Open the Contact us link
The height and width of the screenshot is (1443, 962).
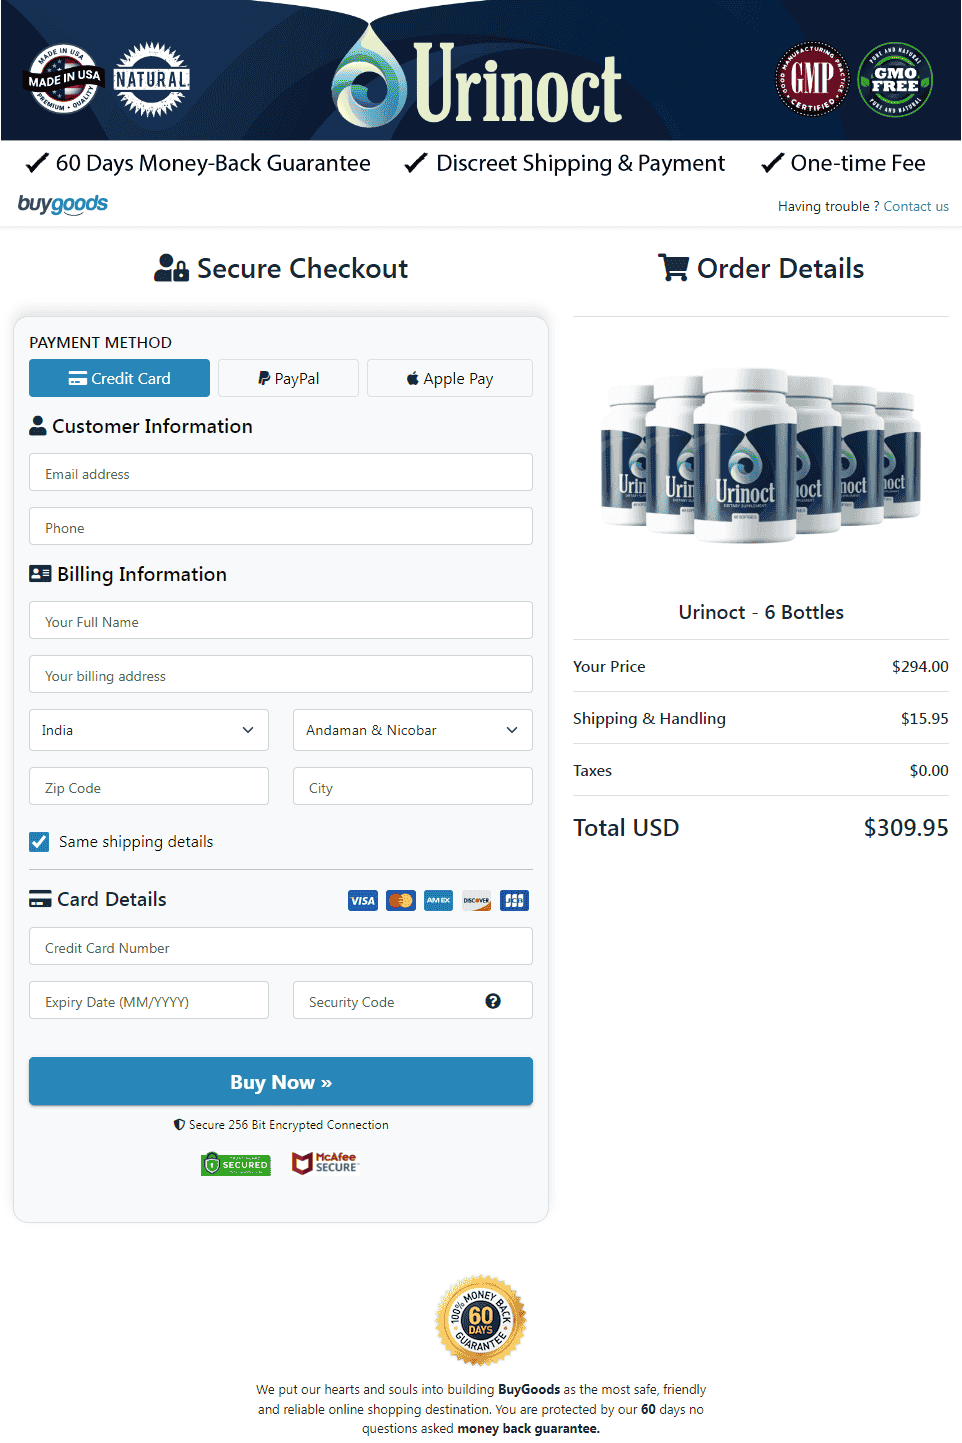tap(916, 206)
